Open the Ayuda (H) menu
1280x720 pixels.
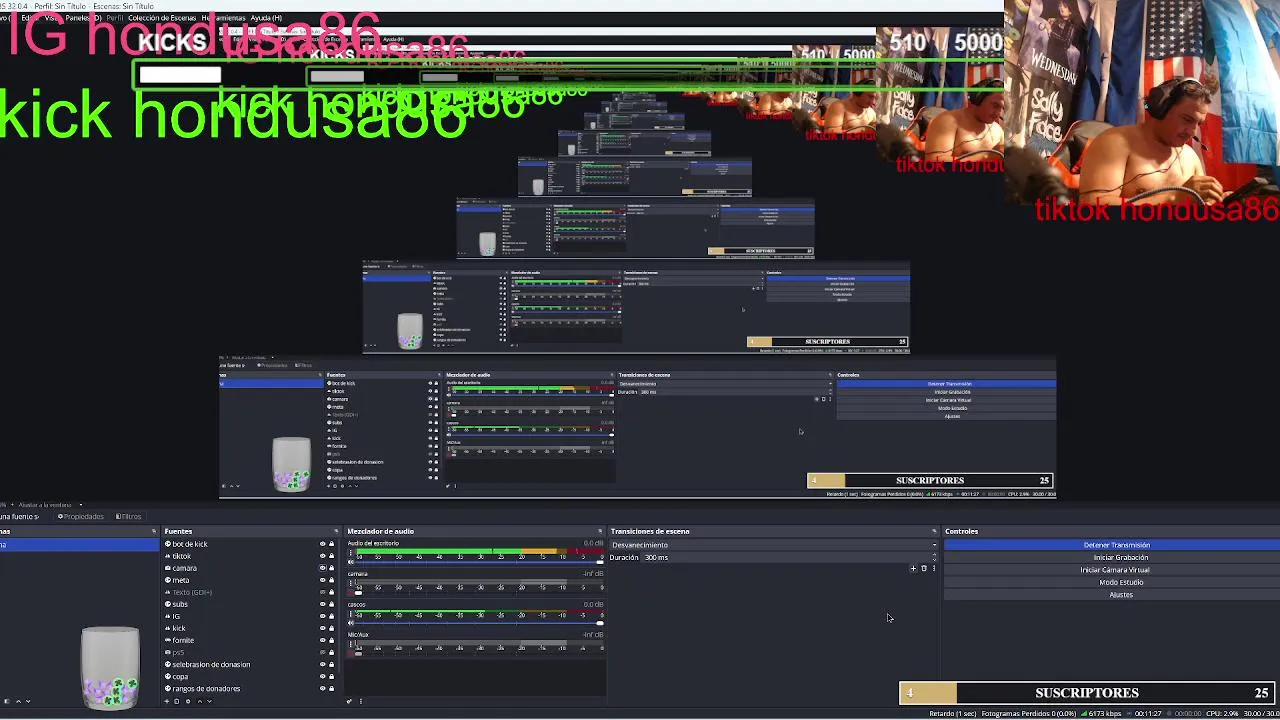tap(266, 18)
